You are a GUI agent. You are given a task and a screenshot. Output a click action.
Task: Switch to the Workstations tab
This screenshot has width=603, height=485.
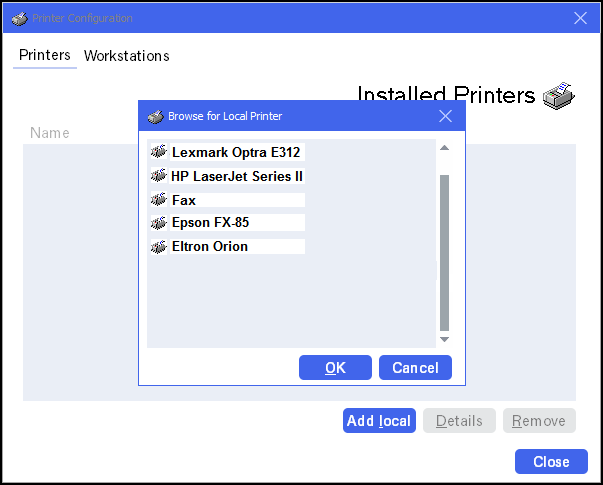[x=126, y=56]
